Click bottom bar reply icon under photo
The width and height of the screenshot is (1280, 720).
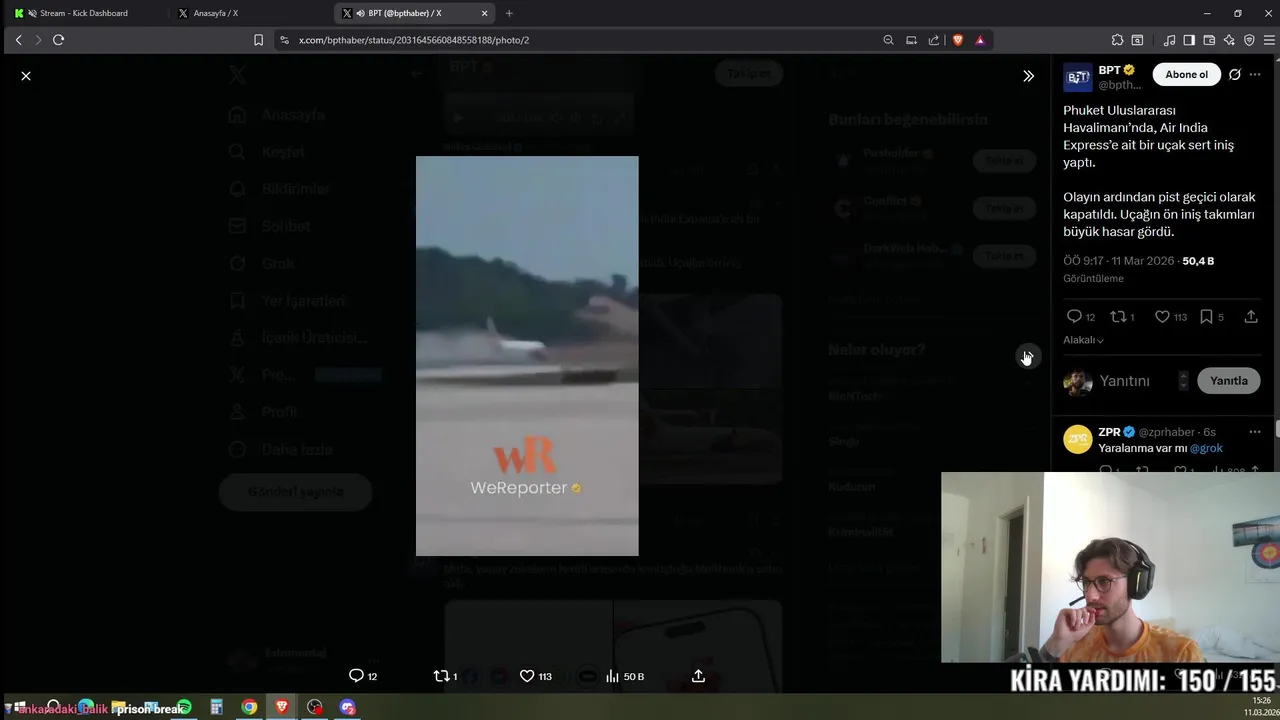356,676
